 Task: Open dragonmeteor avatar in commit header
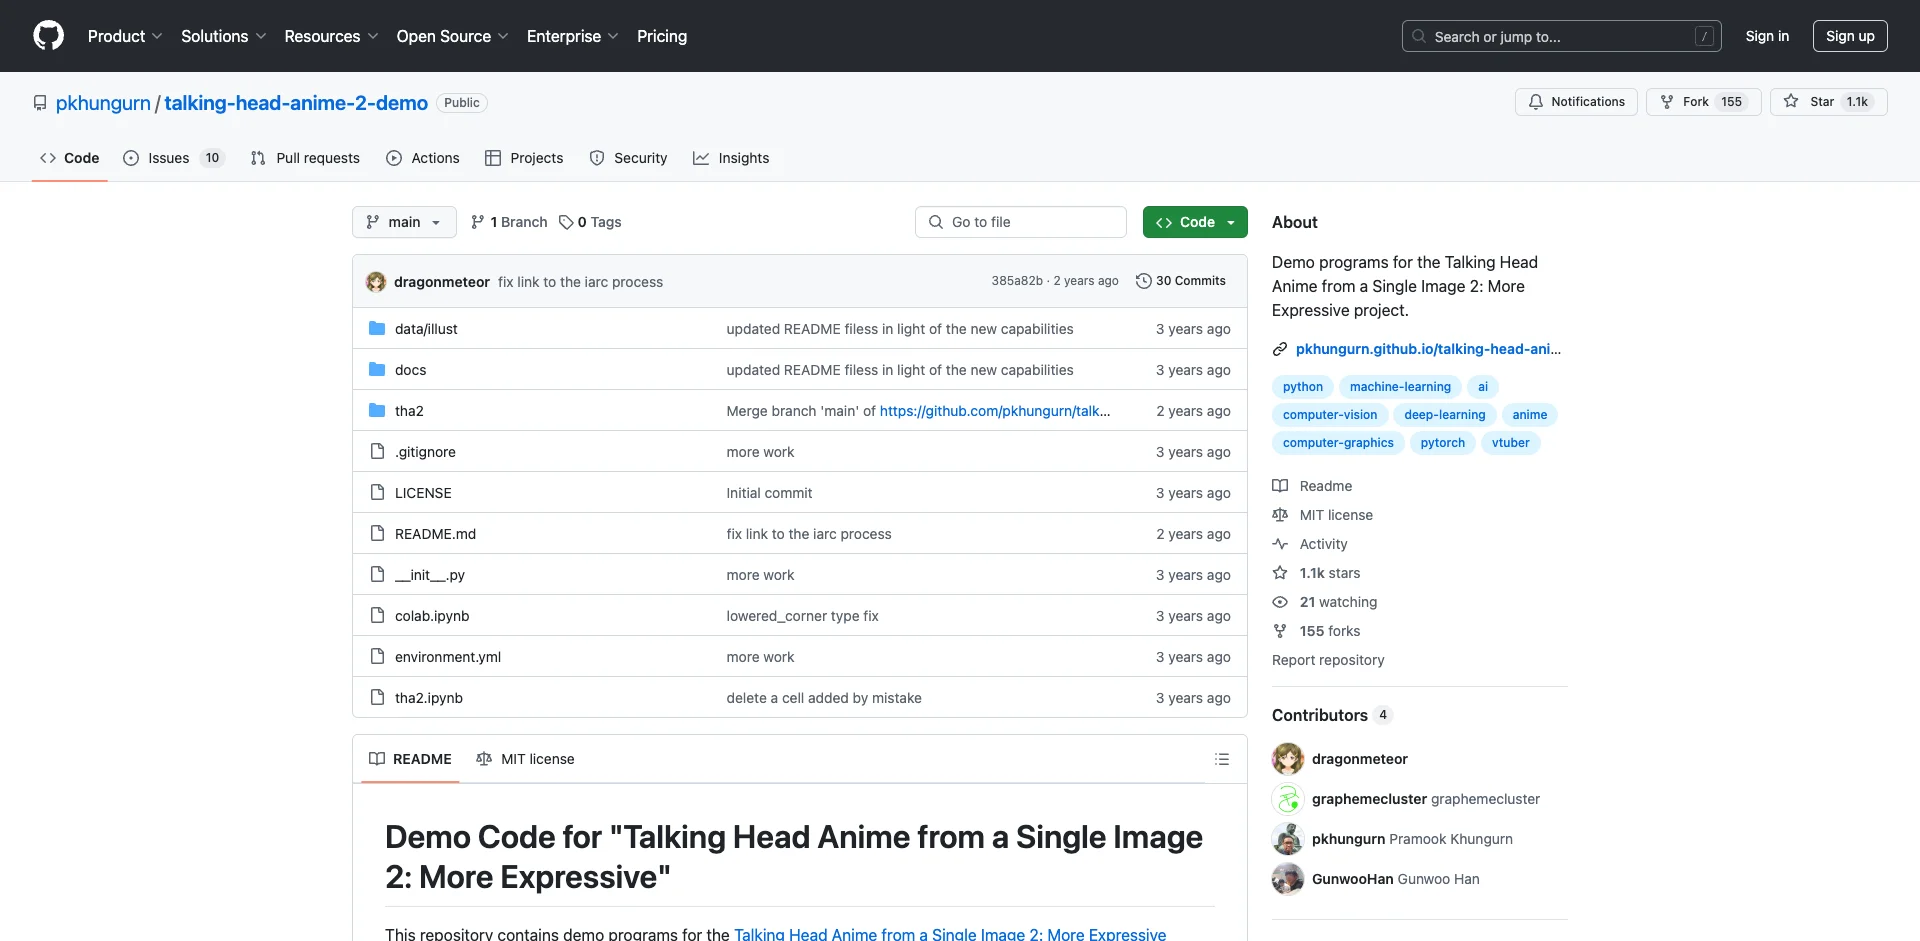coord(376,282)
